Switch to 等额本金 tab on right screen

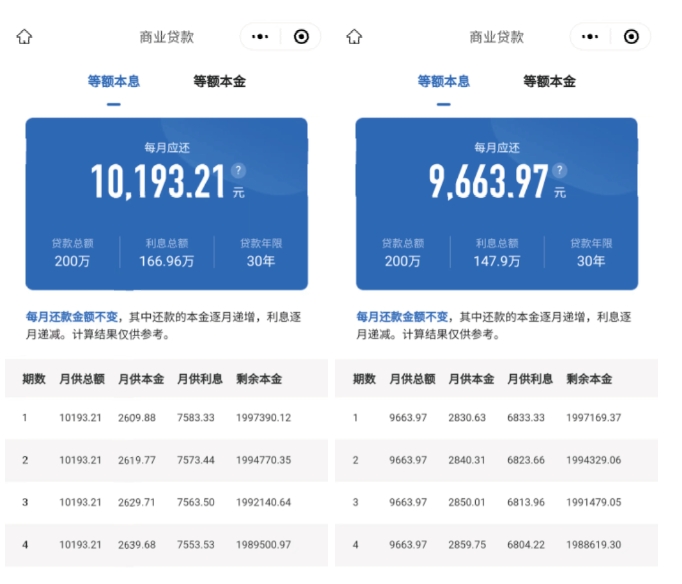tap(550, 81)
